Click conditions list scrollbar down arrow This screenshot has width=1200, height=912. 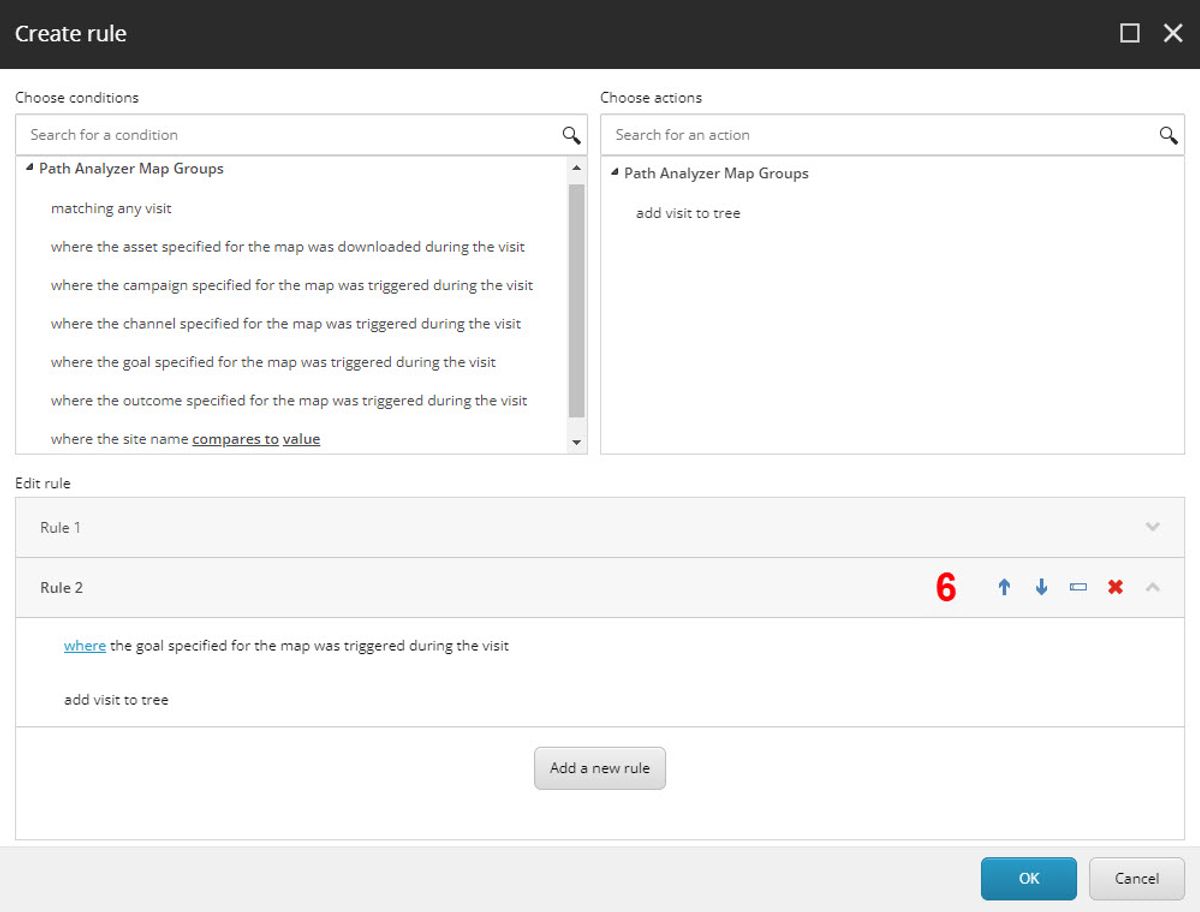click(576, 442)
